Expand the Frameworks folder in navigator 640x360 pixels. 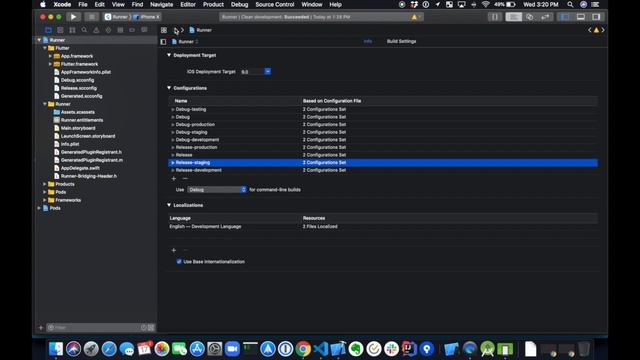(x=44, y=200)
